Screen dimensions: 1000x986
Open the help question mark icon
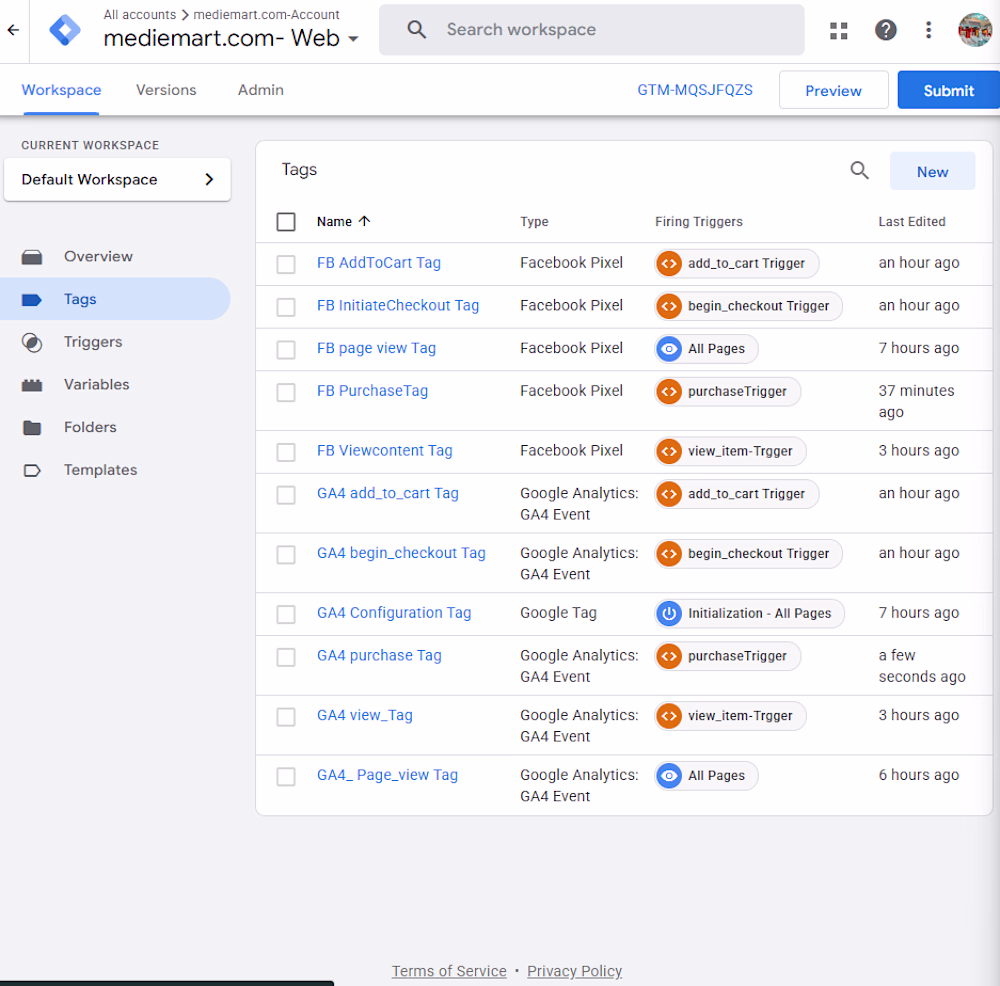885,30
